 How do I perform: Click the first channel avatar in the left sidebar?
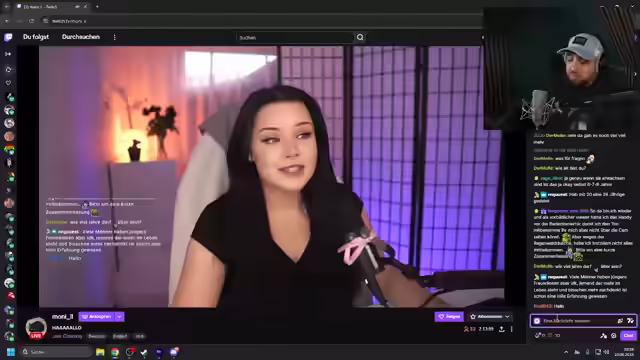click(x=9, y=97)
